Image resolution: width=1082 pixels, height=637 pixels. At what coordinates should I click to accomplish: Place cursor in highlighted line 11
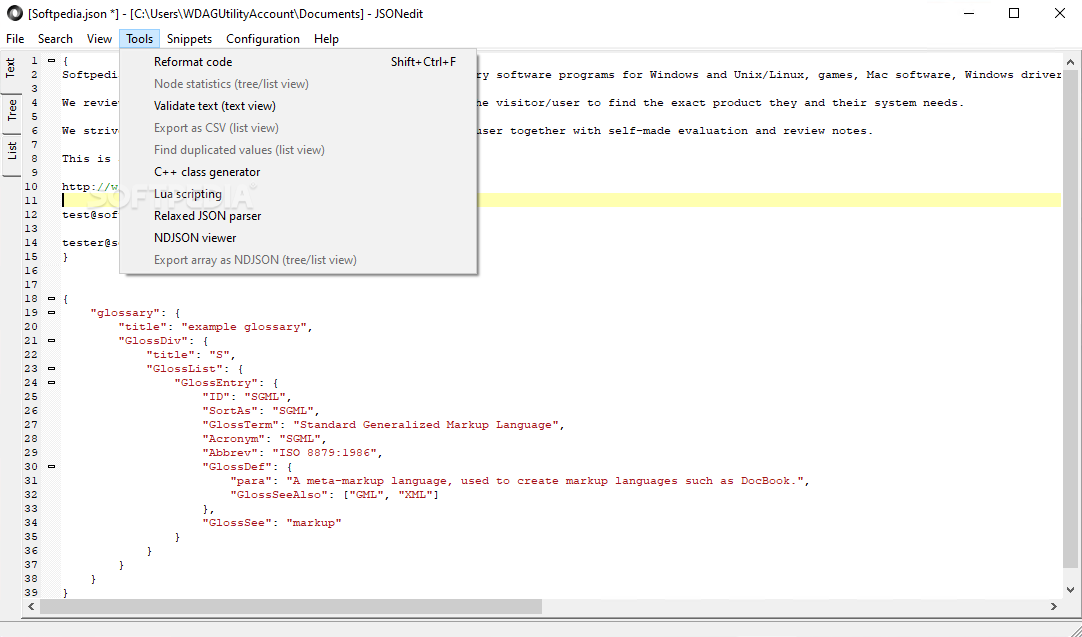561,201
